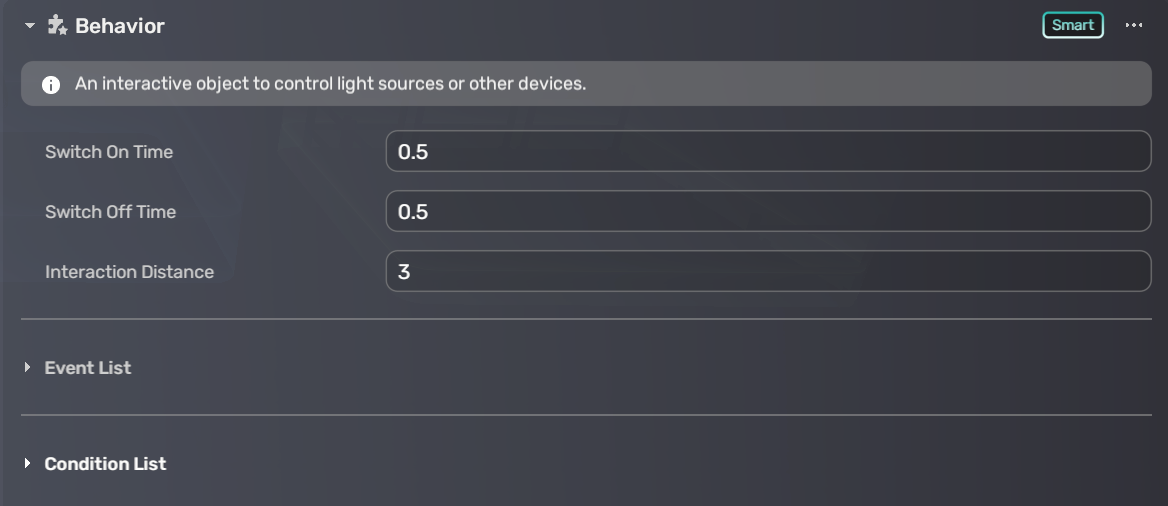Click empty header space left of Smart badge
The width and height of the screenshot is (1168, 506).
(600, 26)
